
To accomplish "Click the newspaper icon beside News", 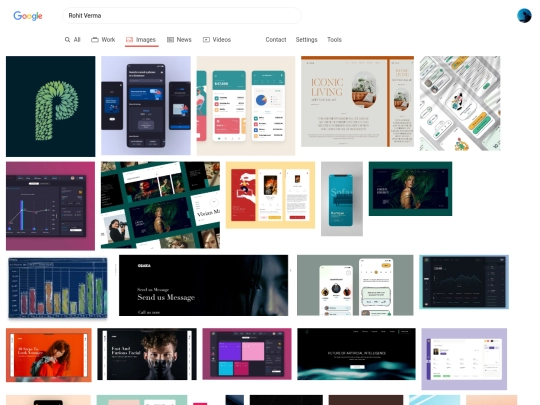I will click(170, 40).
